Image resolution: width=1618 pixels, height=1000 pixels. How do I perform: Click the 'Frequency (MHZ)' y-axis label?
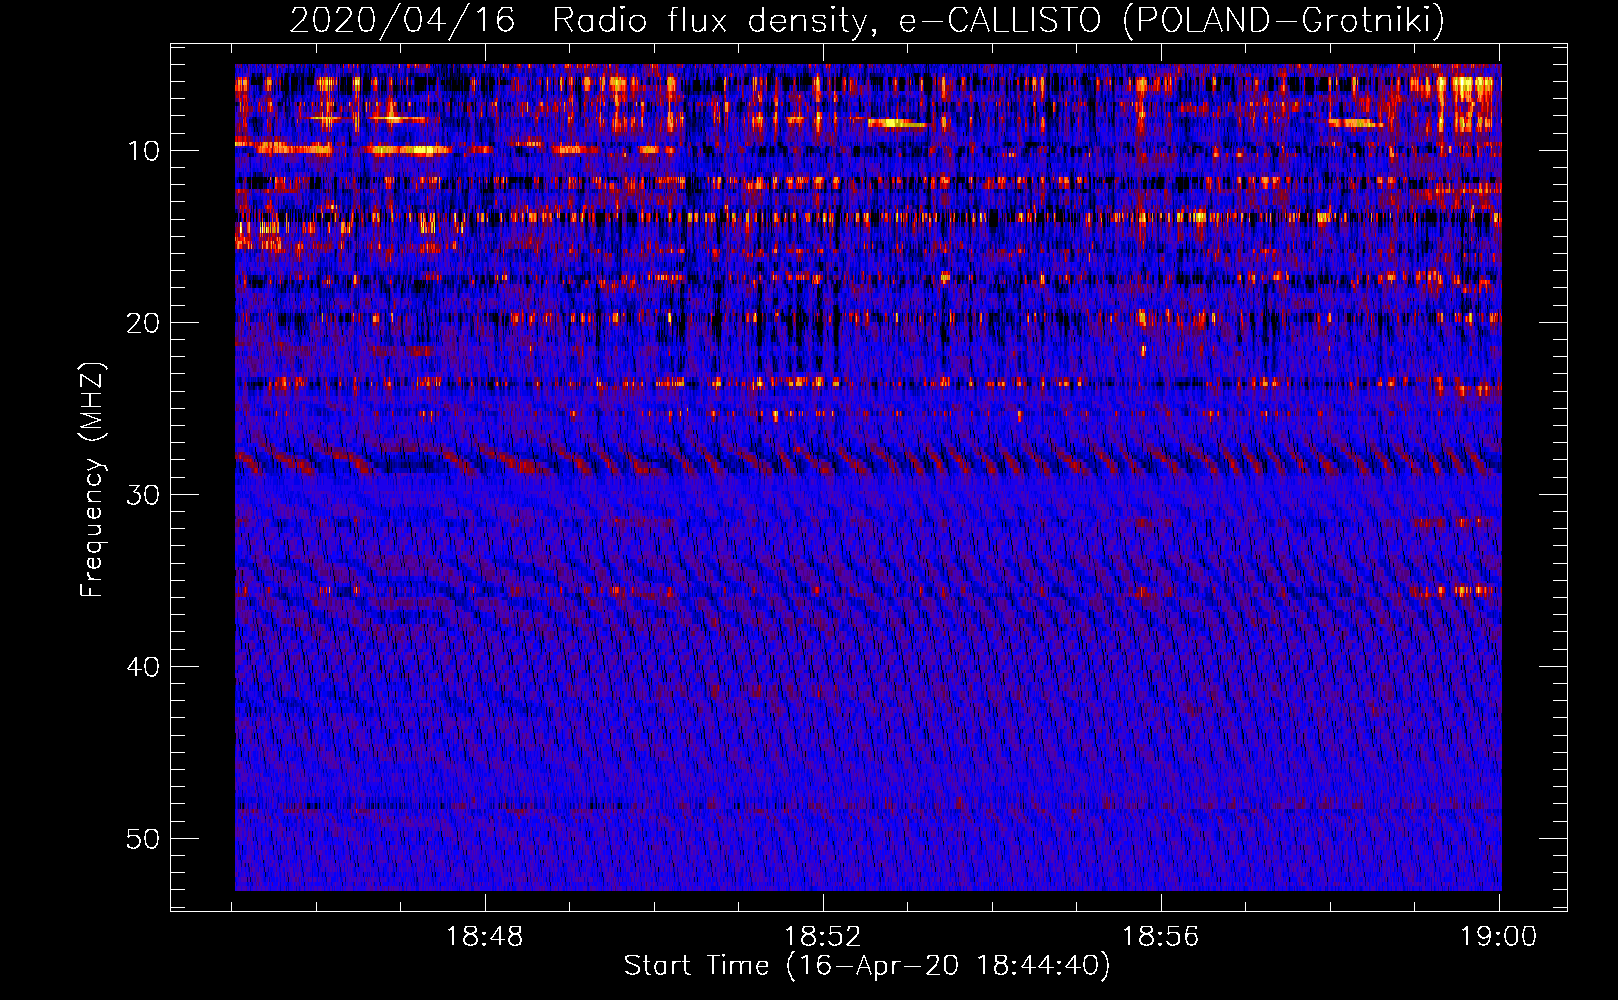(x=92, y=480)
